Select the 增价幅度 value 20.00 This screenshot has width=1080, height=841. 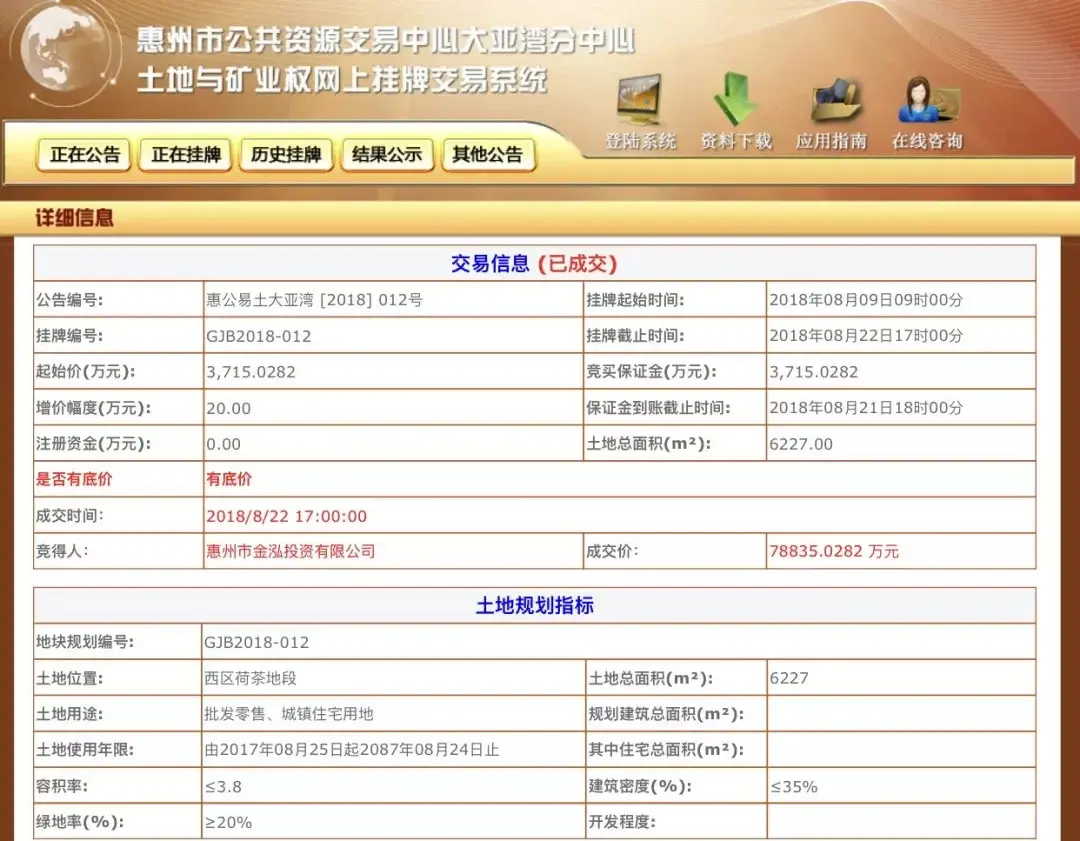coord(229,408)
